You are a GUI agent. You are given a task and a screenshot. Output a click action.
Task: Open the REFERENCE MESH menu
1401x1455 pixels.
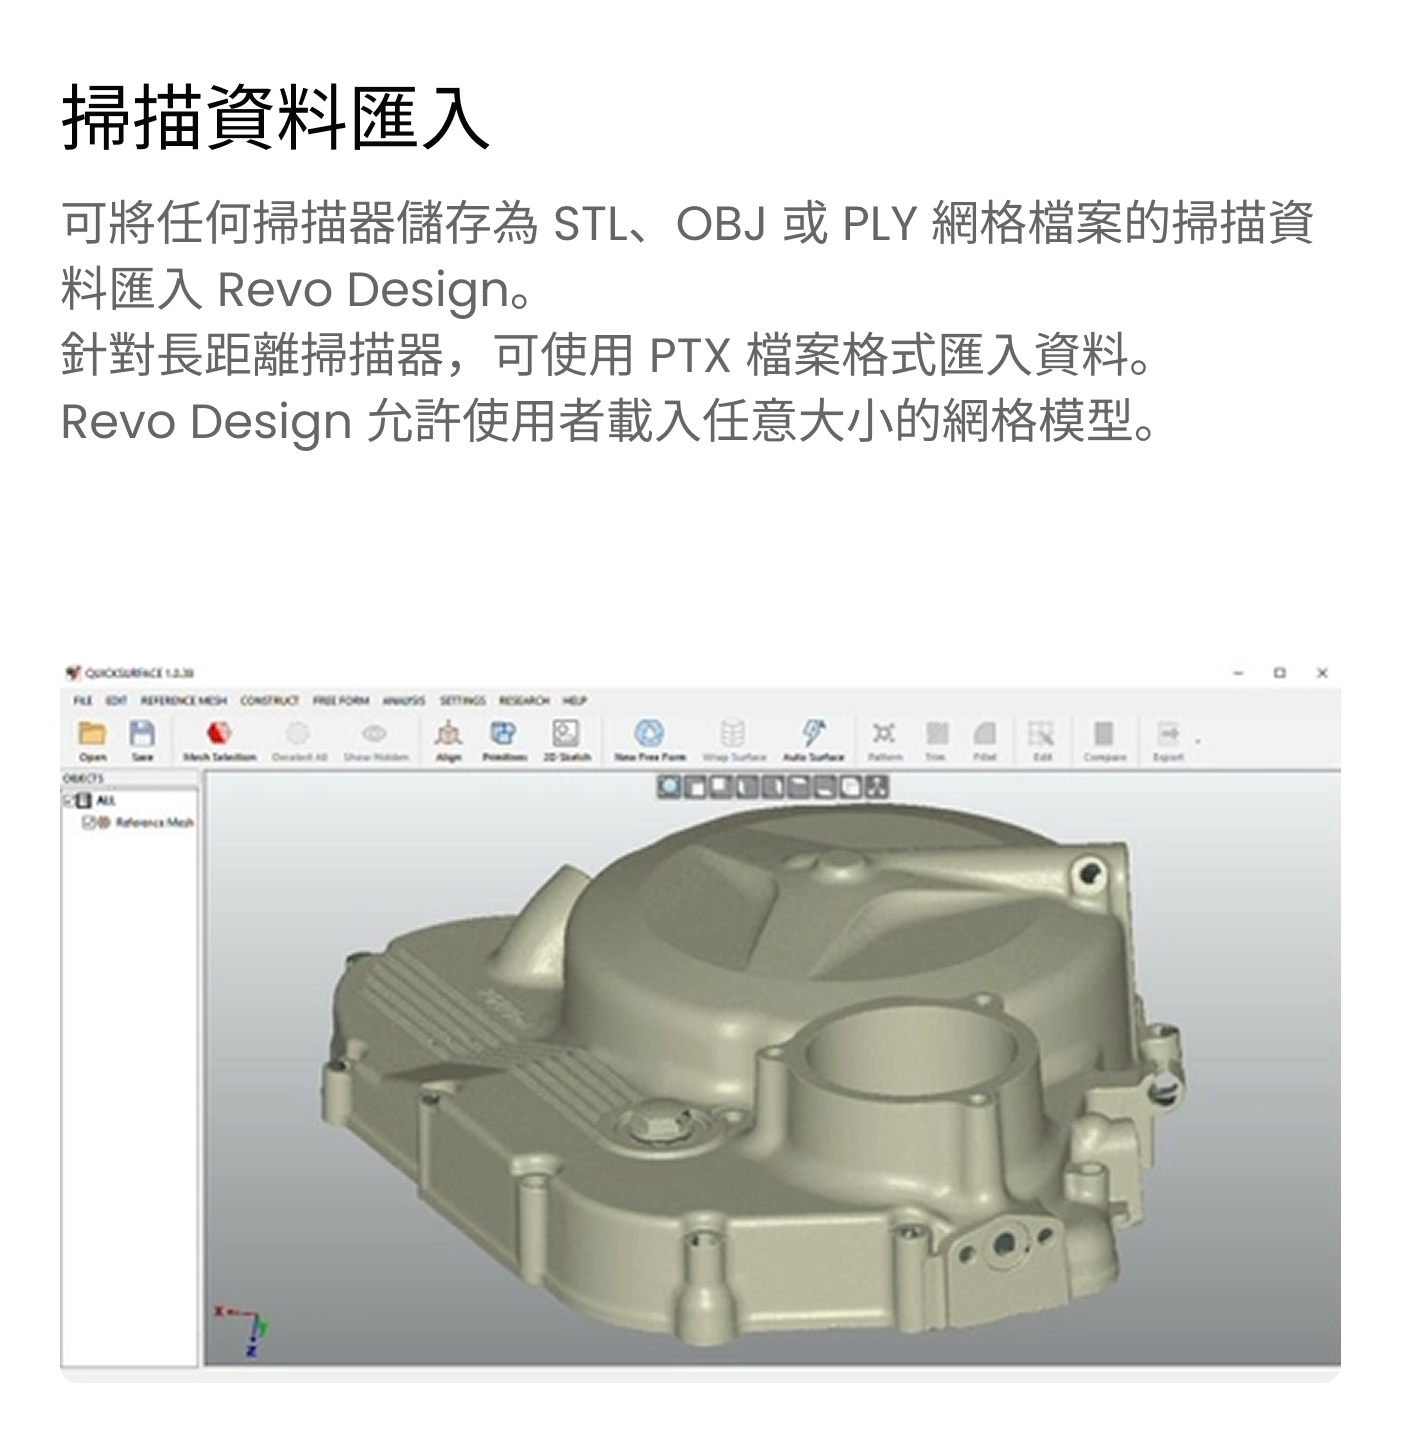tap(184, 701)
